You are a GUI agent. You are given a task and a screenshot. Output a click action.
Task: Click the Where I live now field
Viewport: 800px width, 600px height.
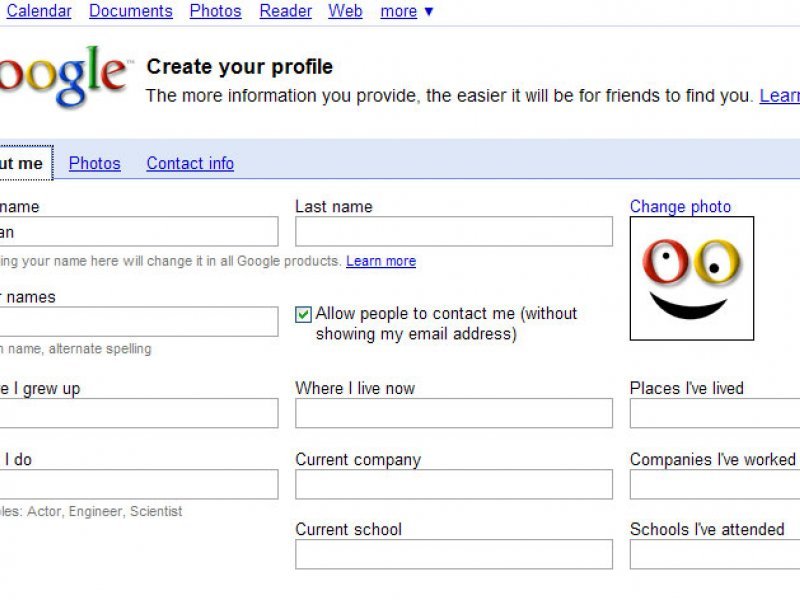(x=454, y=413)
